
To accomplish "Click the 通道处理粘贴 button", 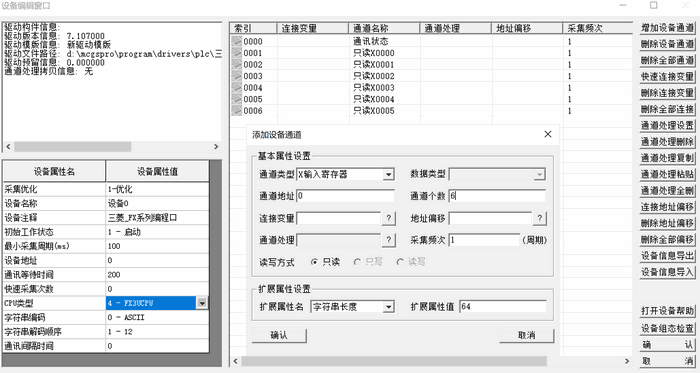I will tap(667, 174).
